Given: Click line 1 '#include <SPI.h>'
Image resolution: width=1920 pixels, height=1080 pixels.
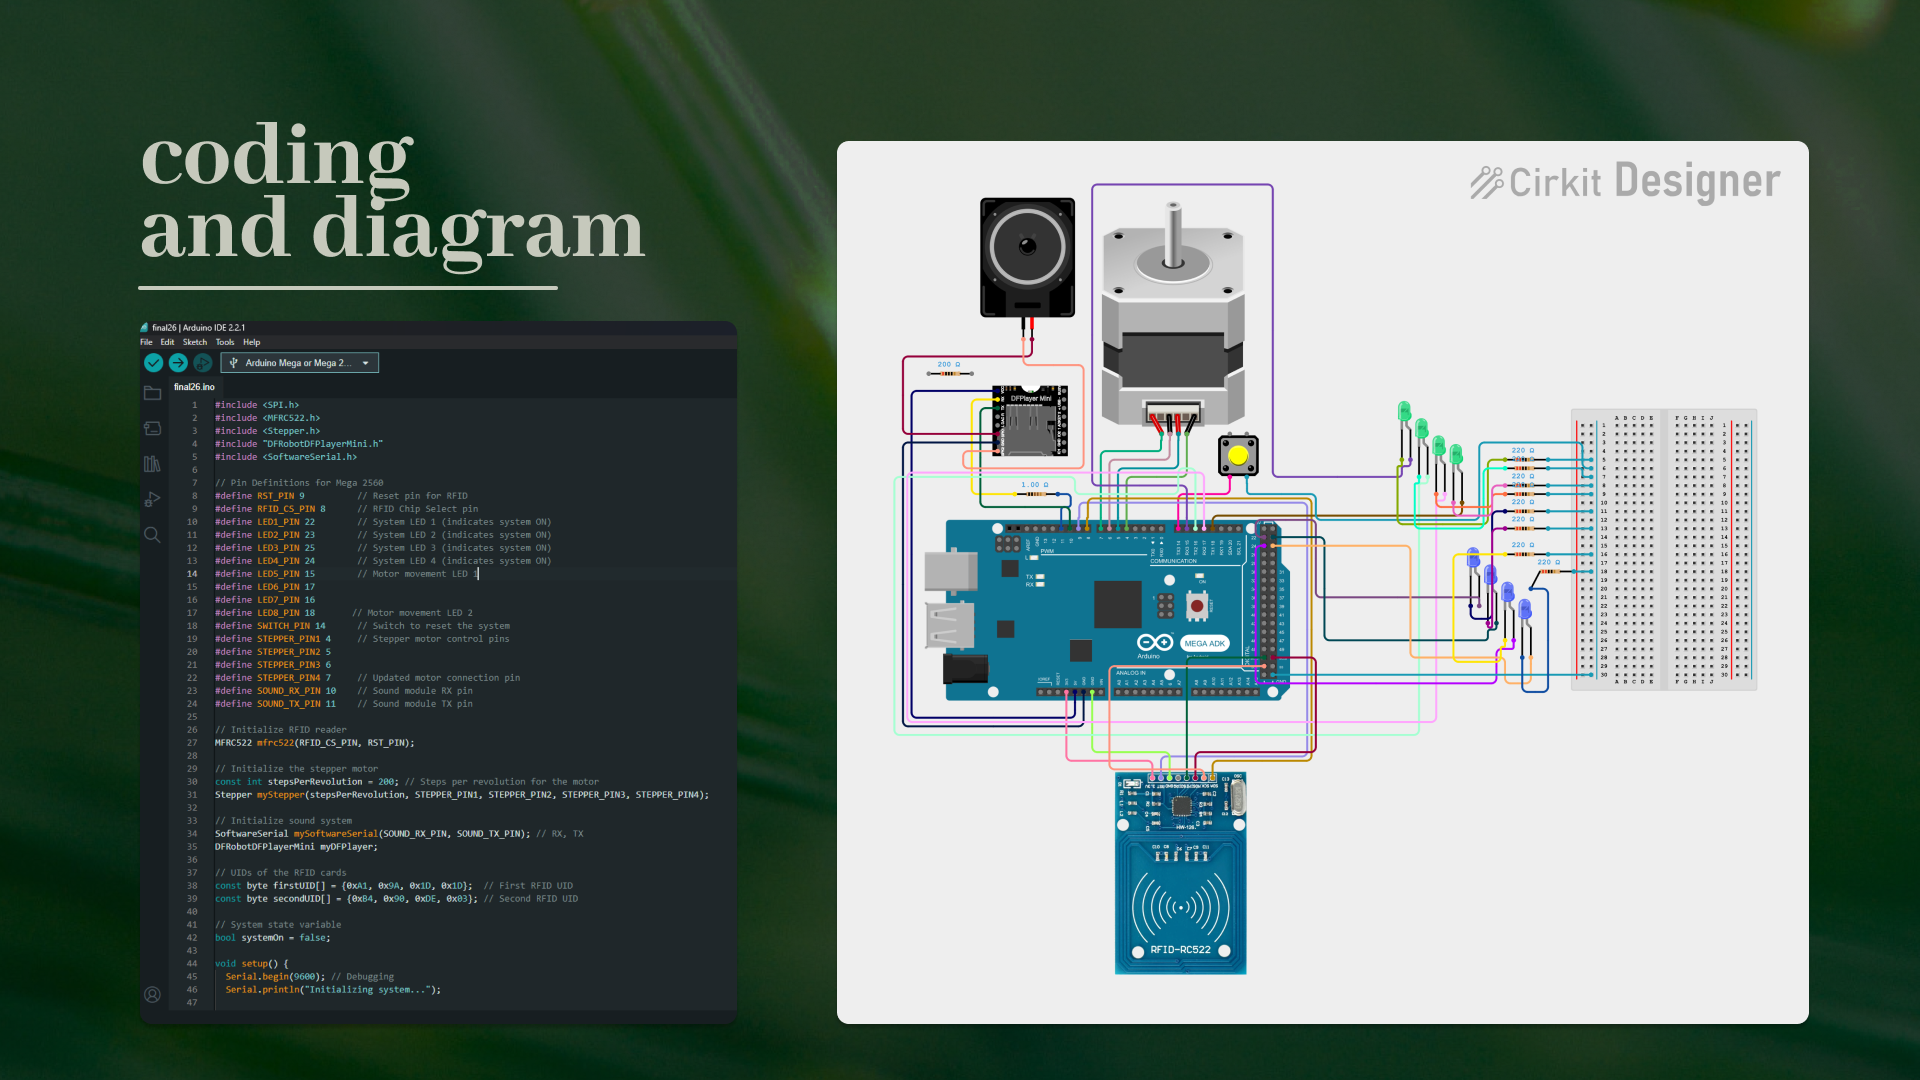Looking at the screenshot, I should pyautogui.click(x=257, y=405).
